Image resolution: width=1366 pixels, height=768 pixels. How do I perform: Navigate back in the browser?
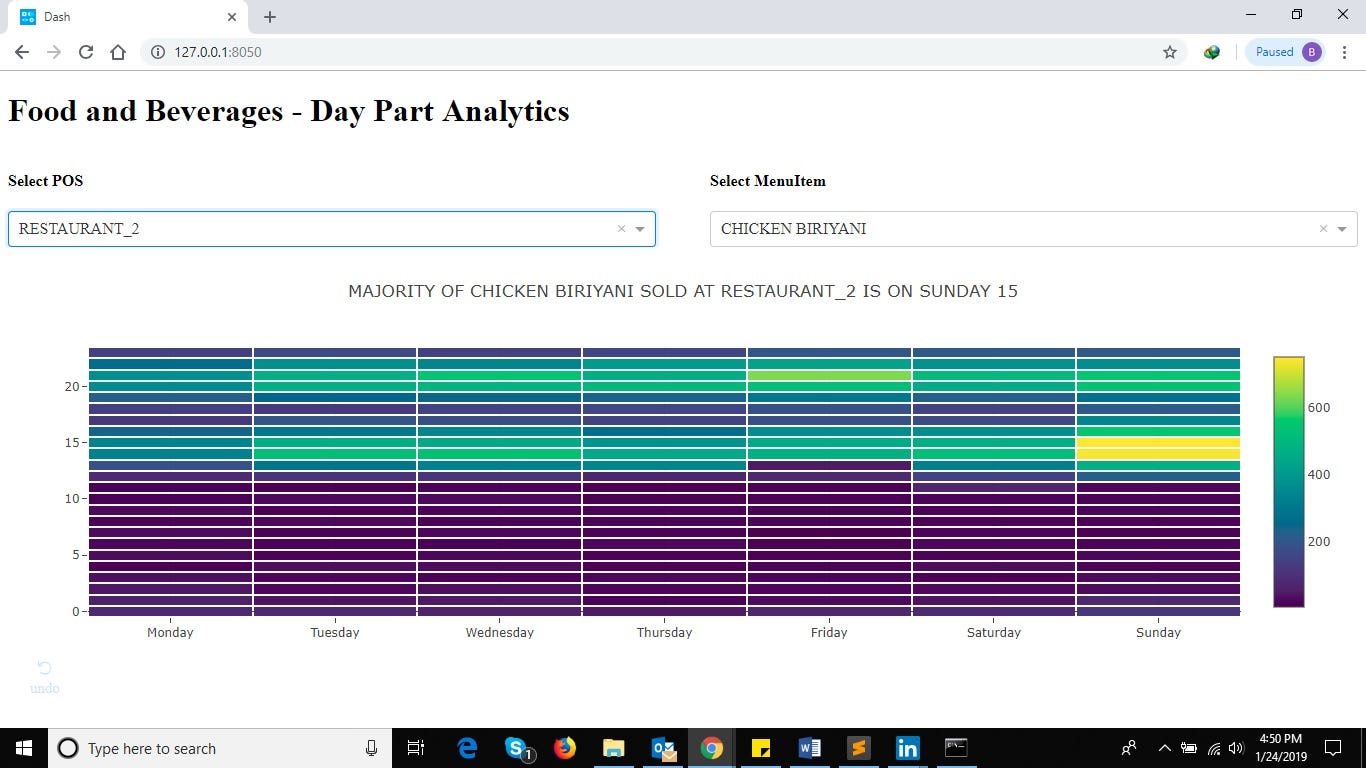tap(22, 52)
